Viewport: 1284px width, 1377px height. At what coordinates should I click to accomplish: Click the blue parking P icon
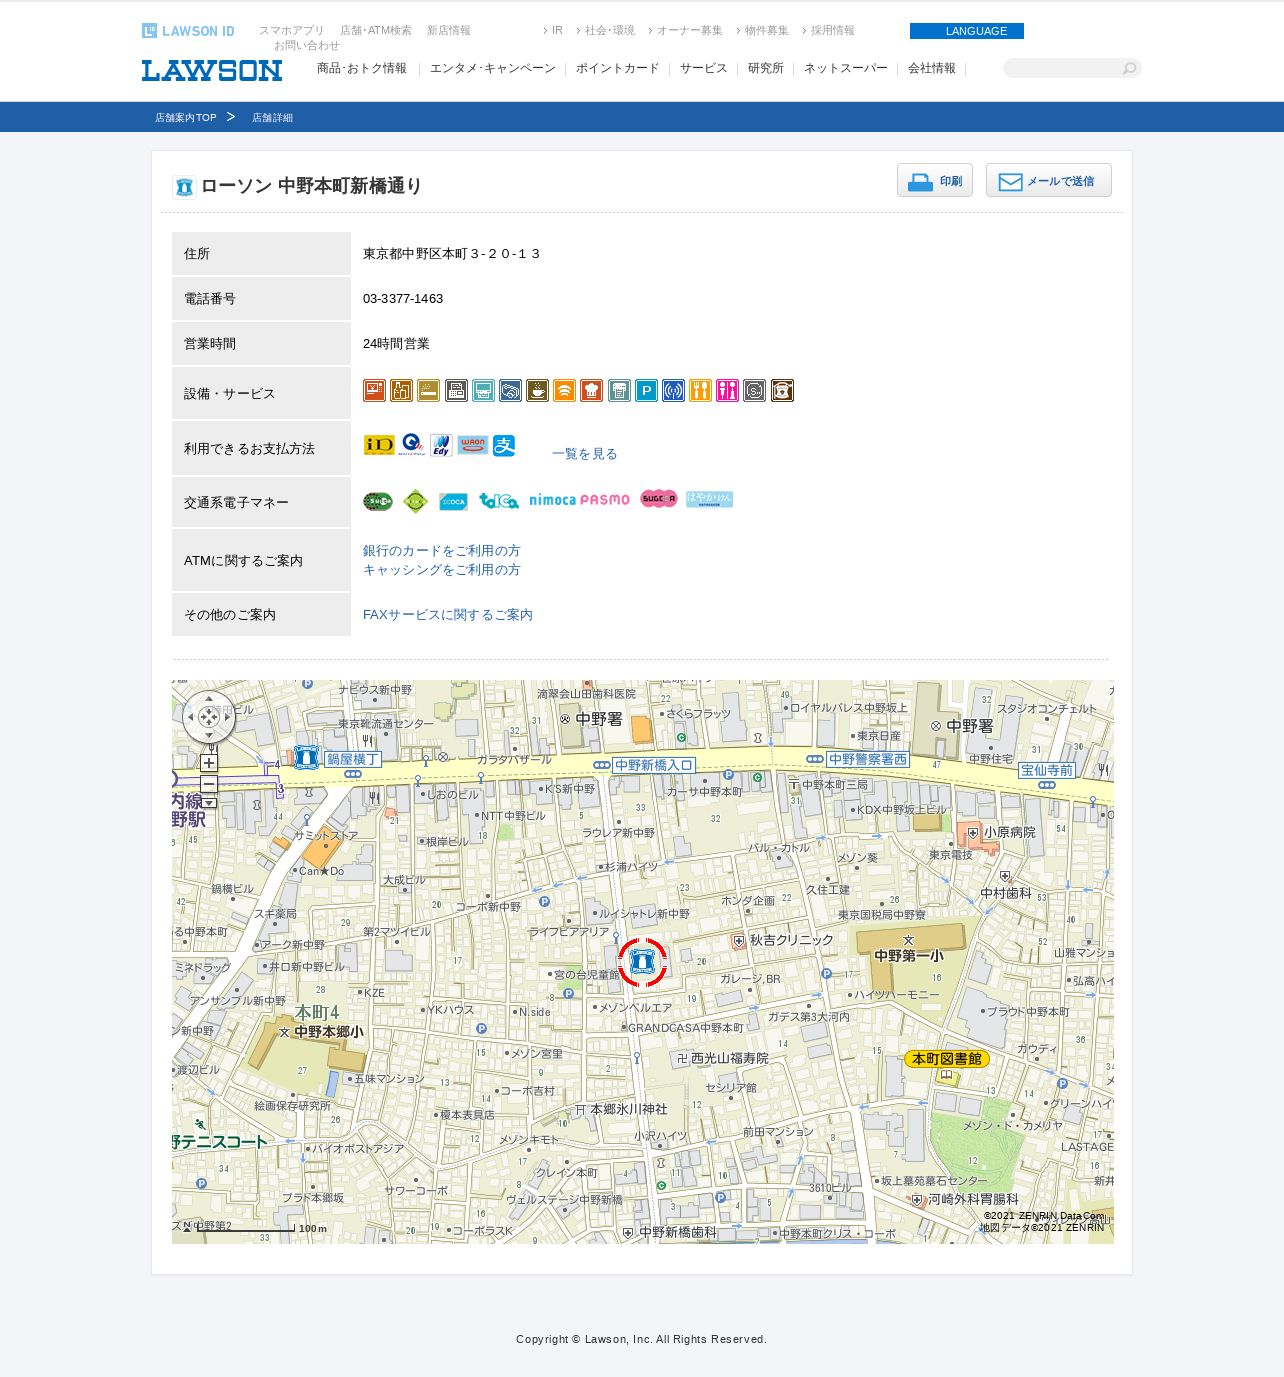(647, 391)
